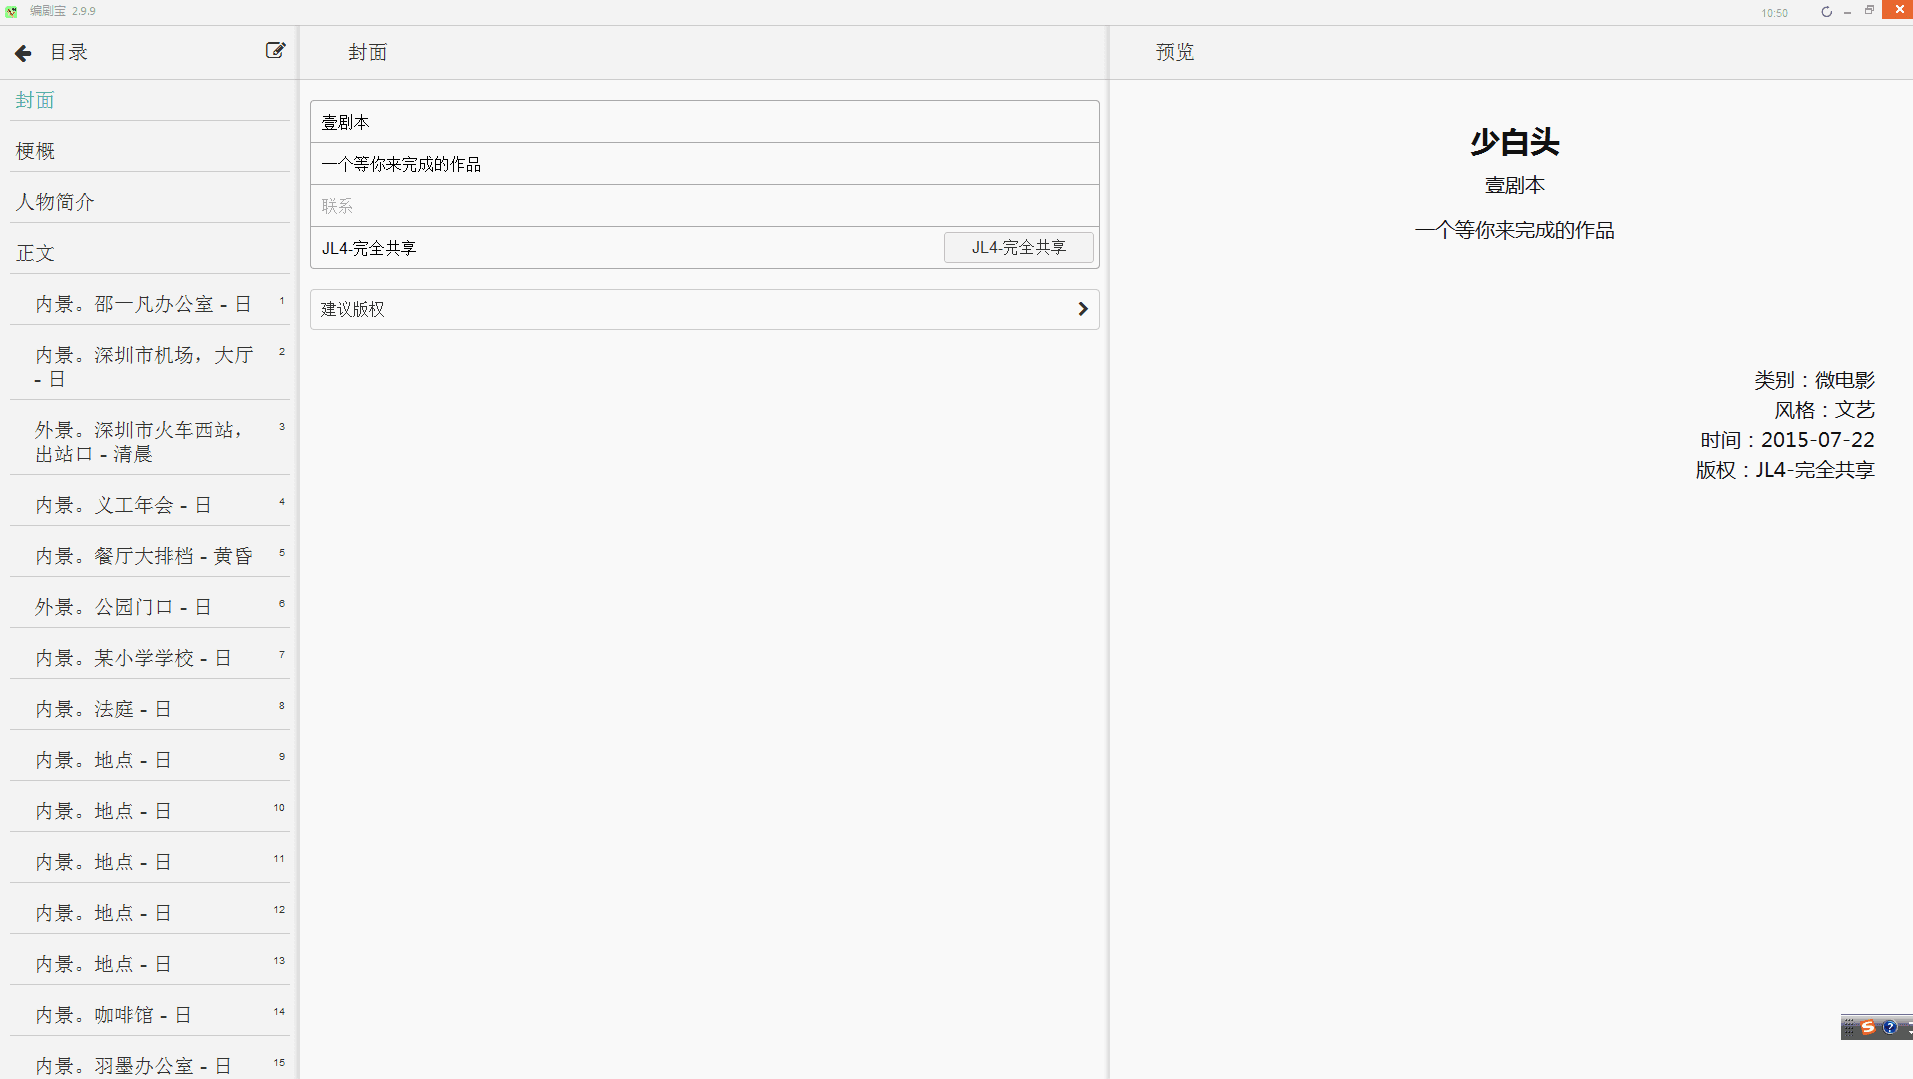Viewport: 1913px width, 1079px height.
Task: Open scene 14 咖啡馆
Action: point(113,1015)
